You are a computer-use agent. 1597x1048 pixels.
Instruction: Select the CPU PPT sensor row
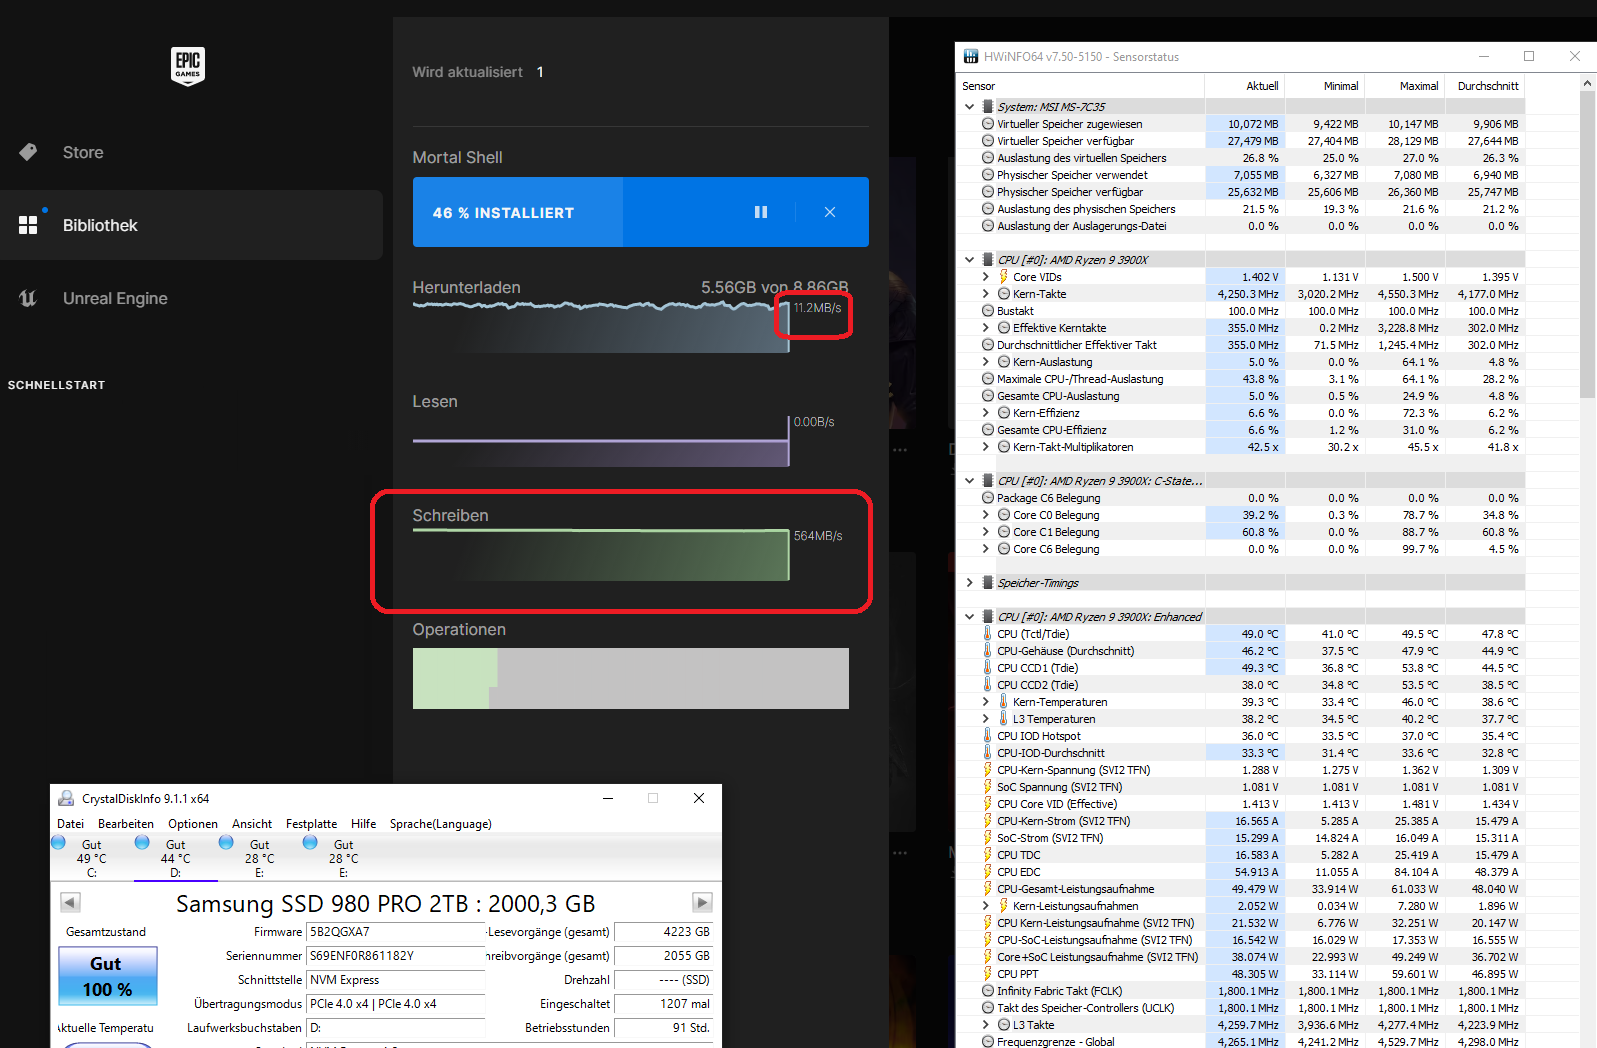point(1241,974)
